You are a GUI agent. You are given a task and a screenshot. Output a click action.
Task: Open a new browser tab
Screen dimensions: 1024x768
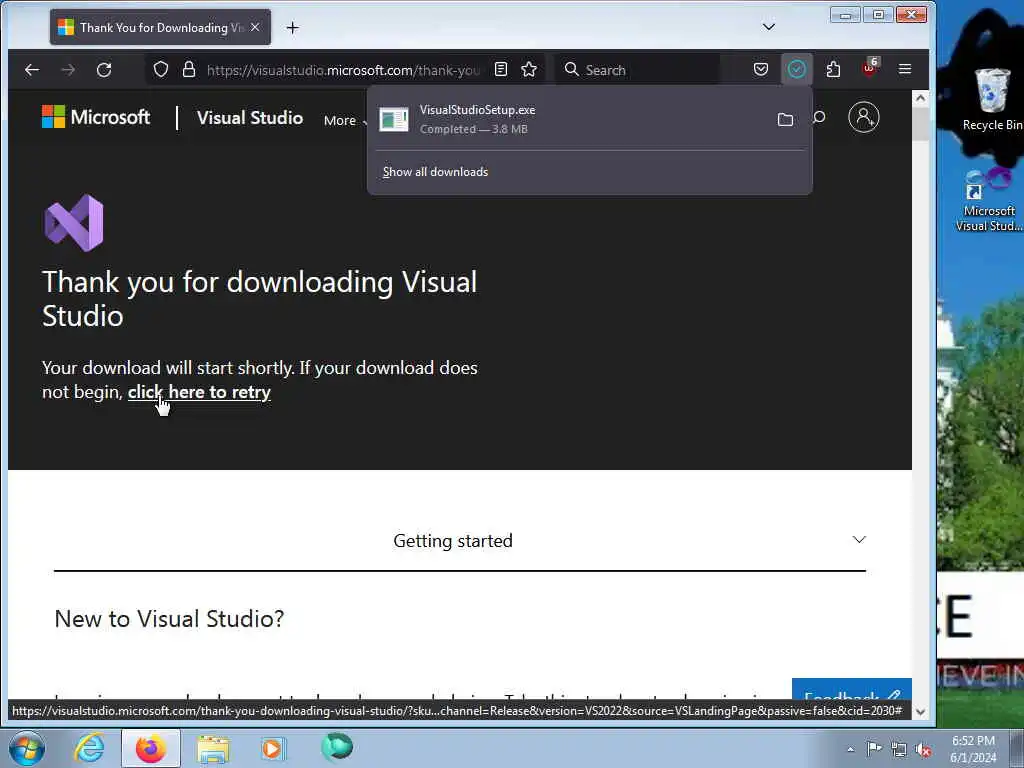click(x=293, y=27)
